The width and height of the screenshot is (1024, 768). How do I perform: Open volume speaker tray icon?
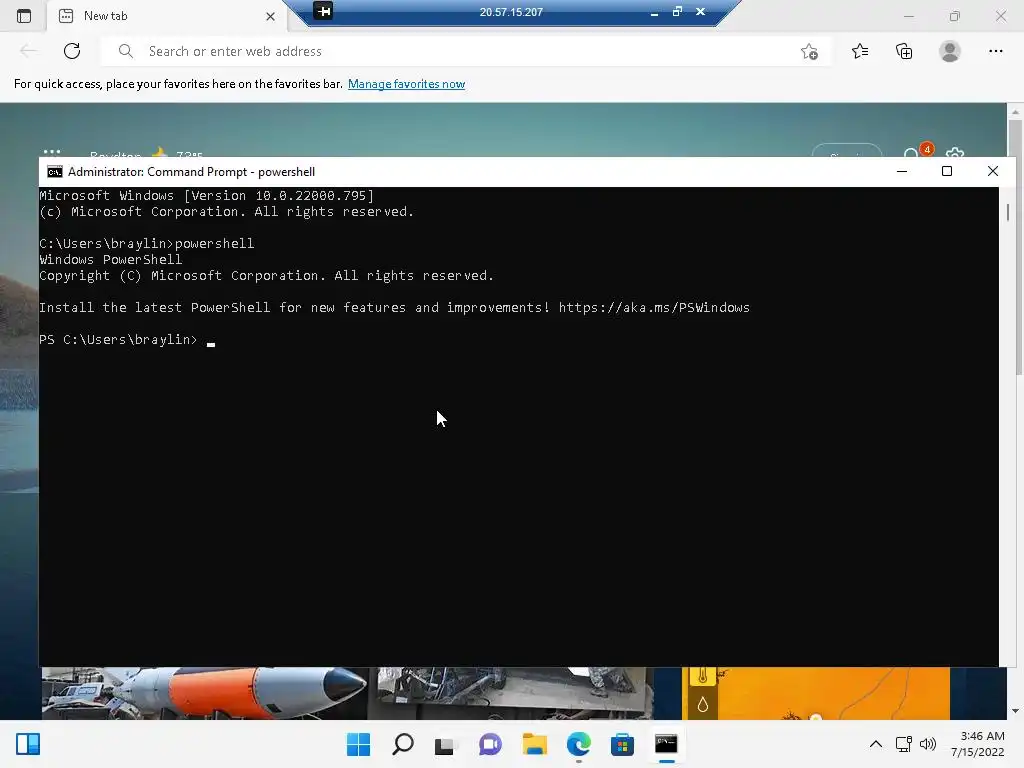click(927, 744)
